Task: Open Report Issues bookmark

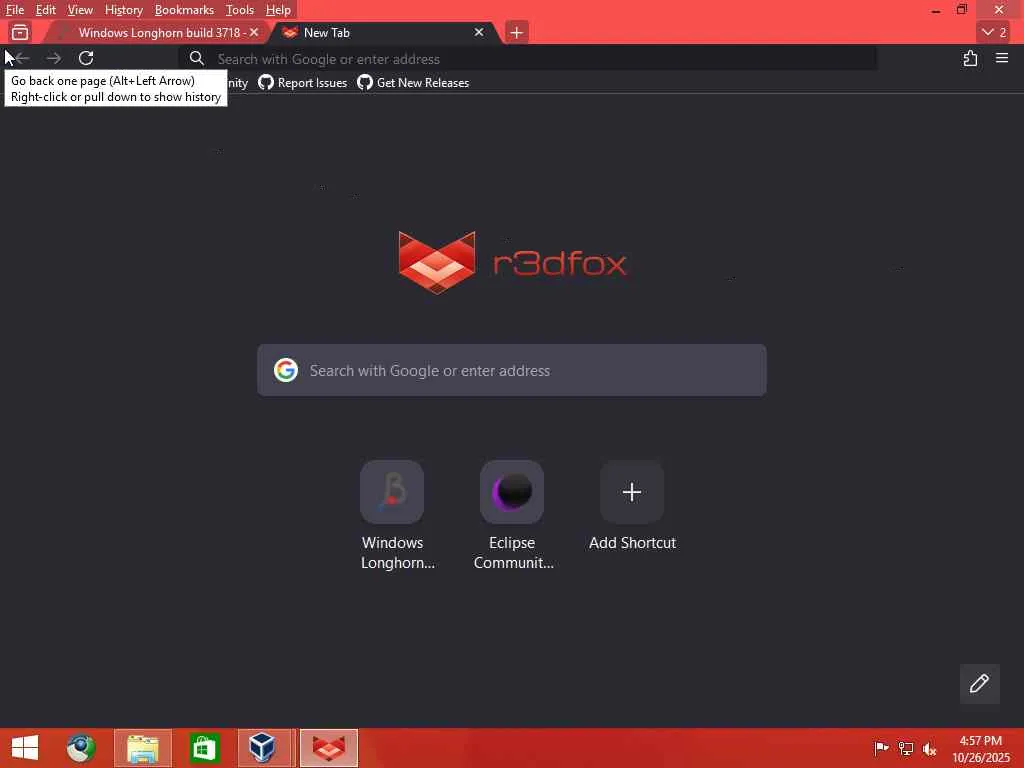Action: tap(302, 83)
